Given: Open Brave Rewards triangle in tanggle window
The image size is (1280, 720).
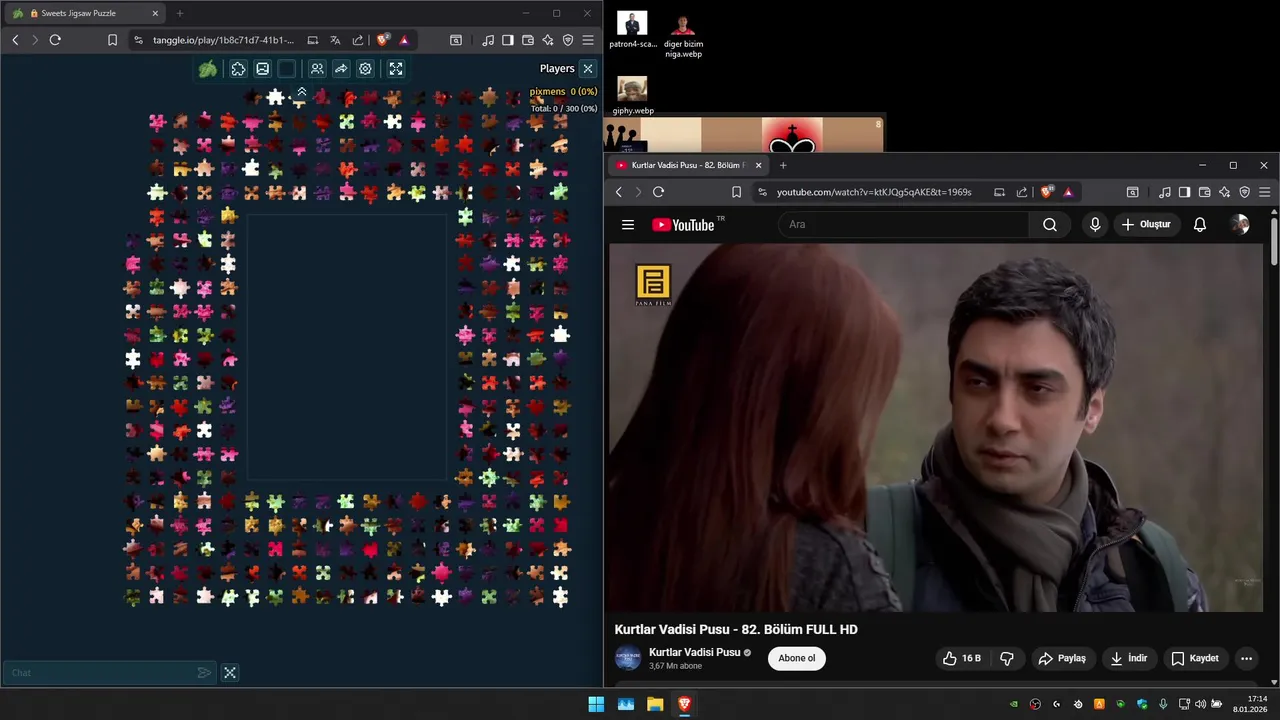Looking at the screenshot, I should coord(404,40).
